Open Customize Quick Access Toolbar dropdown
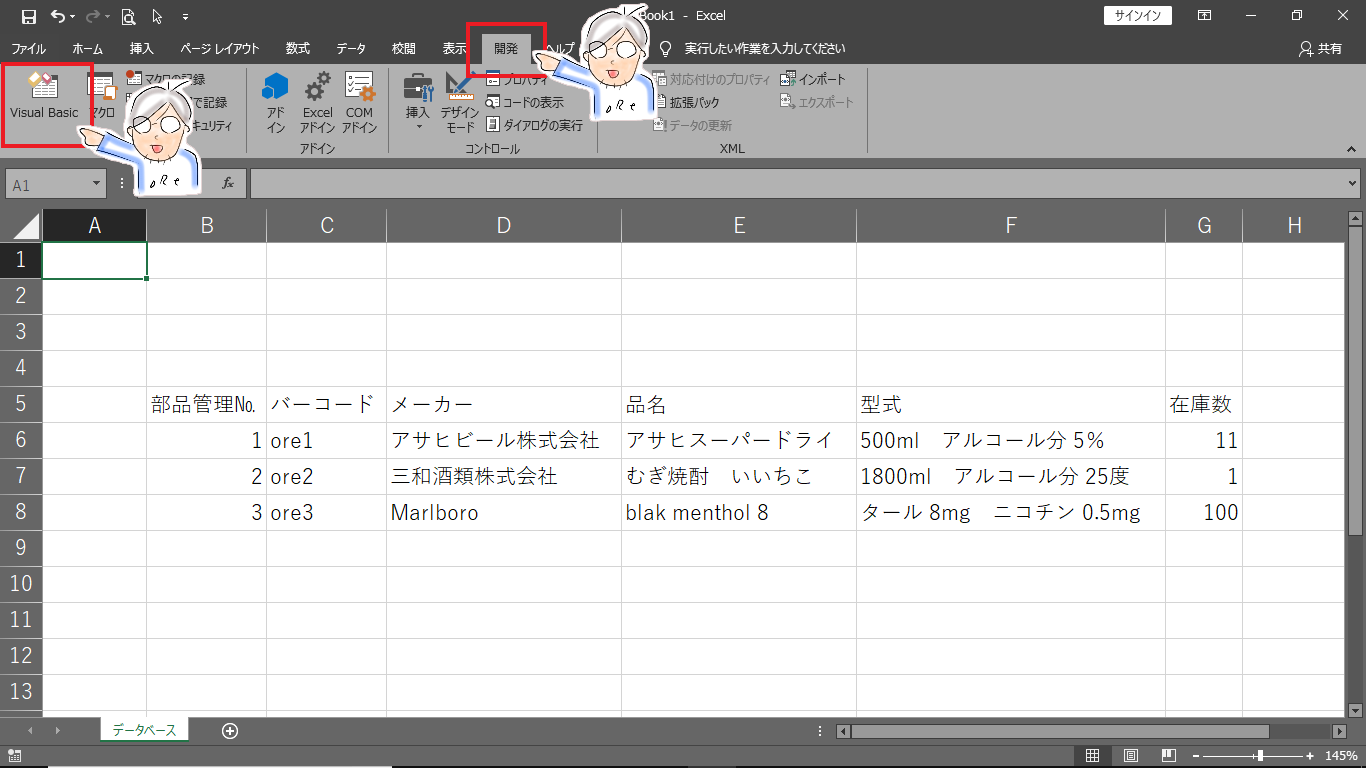Viewport: 1366px width, 768px height. pos(185,16)
